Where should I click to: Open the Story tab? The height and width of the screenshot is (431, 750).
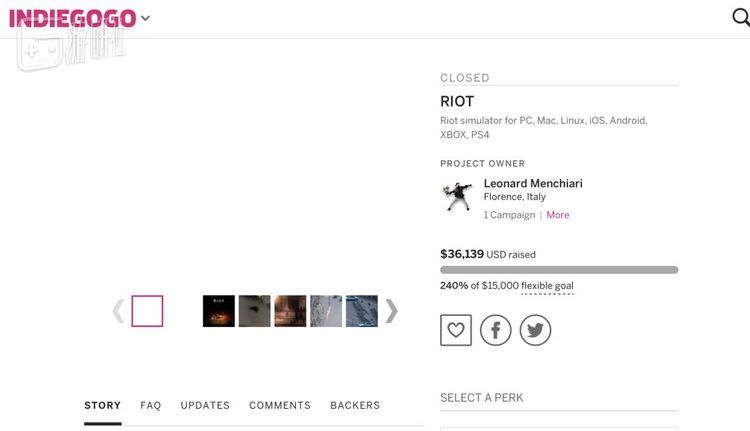click(102, 405)
